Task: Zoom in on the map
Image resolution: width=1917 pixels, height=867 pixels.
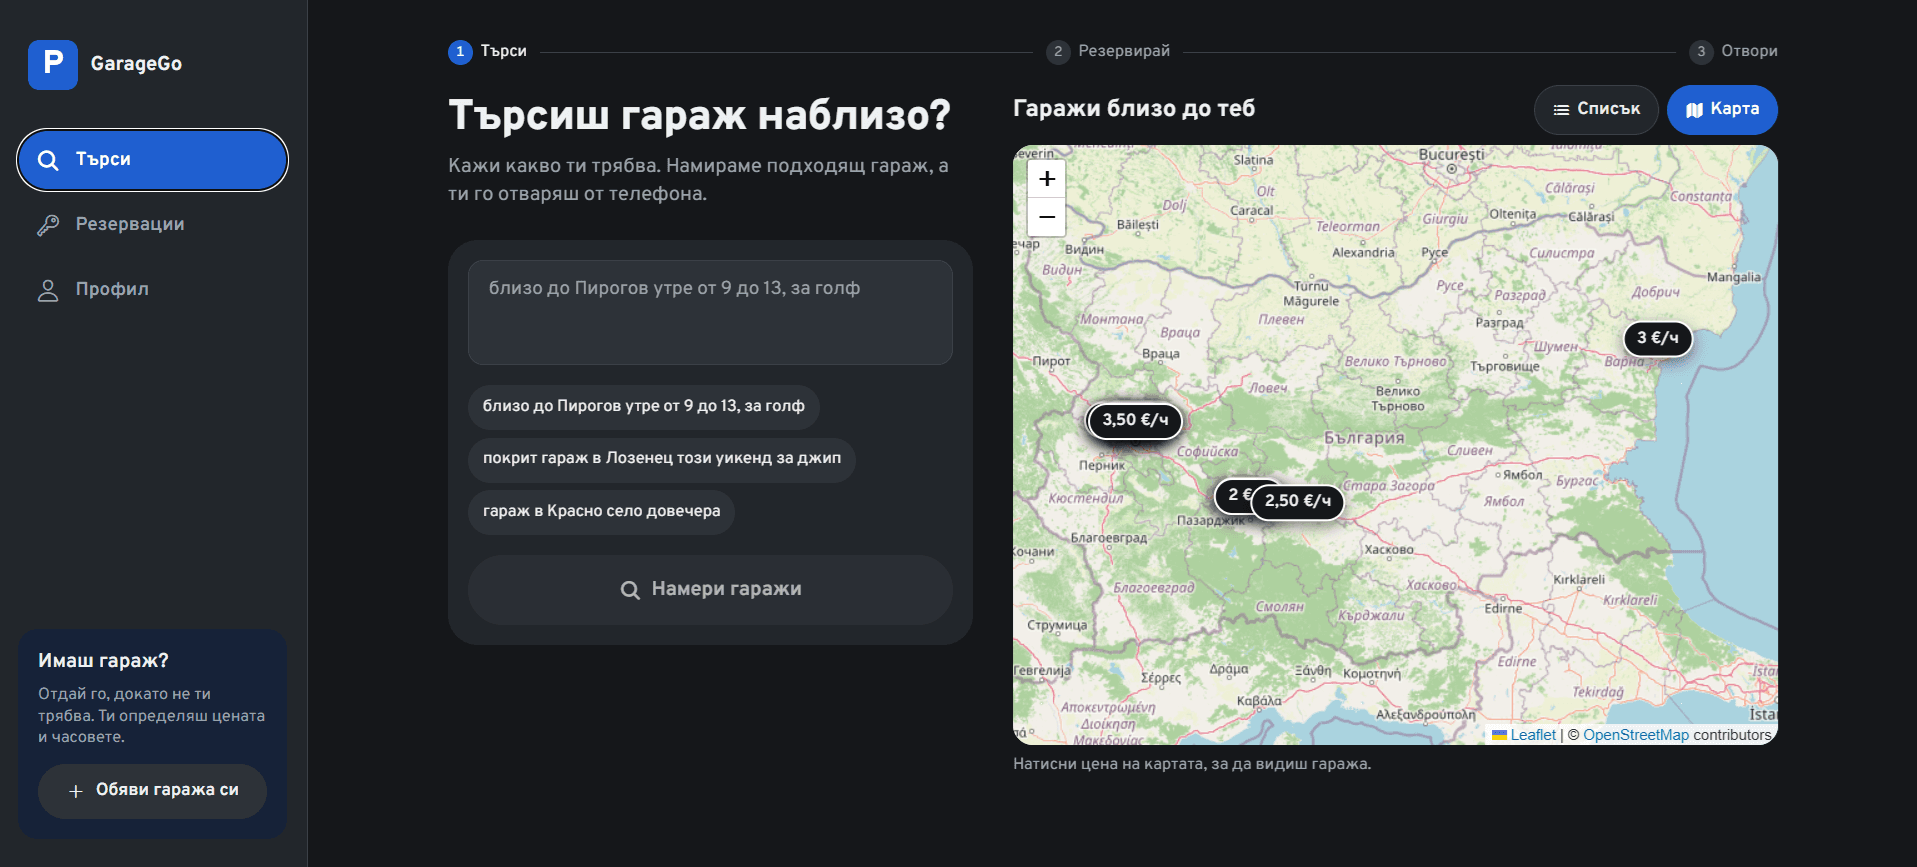Action: [x=1047, y=179]
